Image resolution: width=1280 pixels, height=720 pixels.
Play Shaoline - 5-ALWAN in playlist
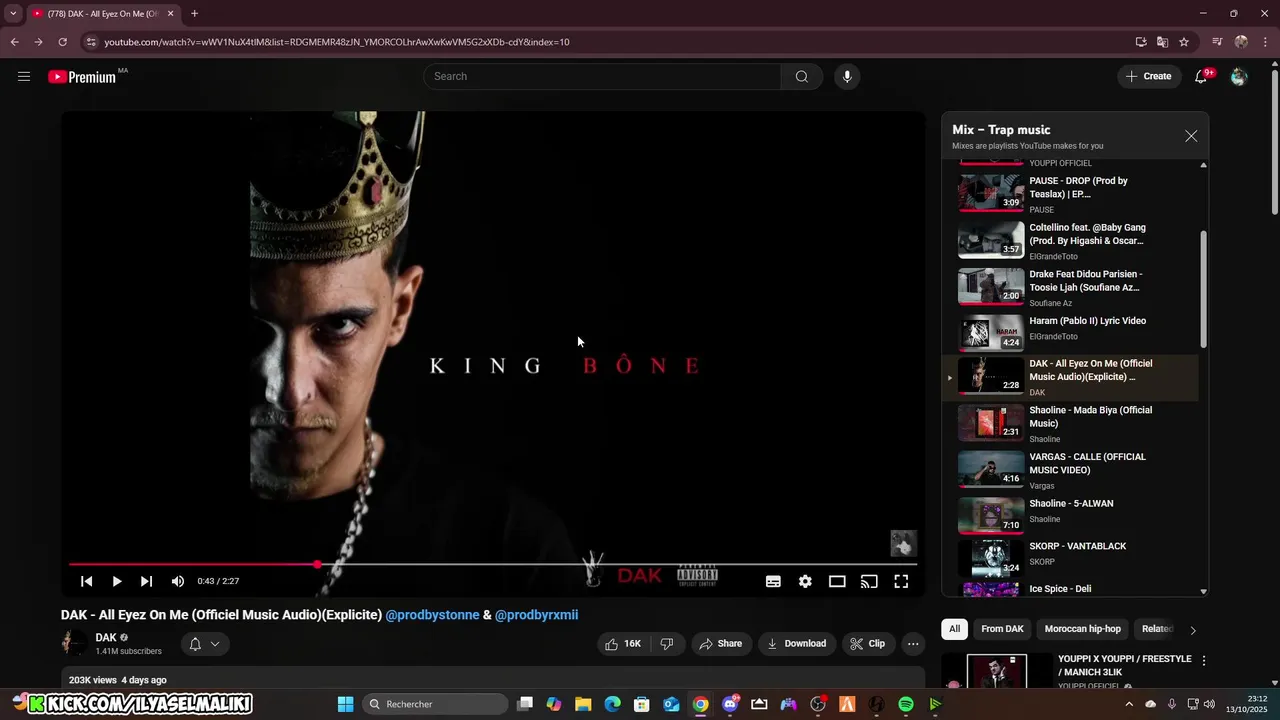pos(1070,516)
